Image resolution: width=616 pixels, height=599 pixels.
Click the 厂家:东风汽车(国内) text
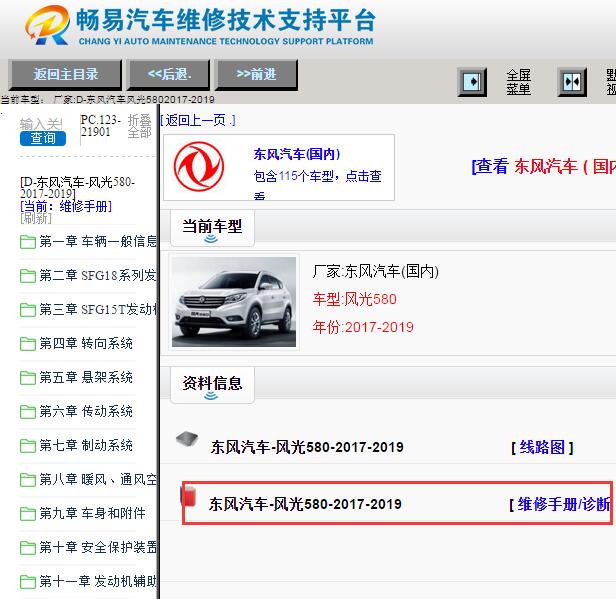[x=376, y=271]
